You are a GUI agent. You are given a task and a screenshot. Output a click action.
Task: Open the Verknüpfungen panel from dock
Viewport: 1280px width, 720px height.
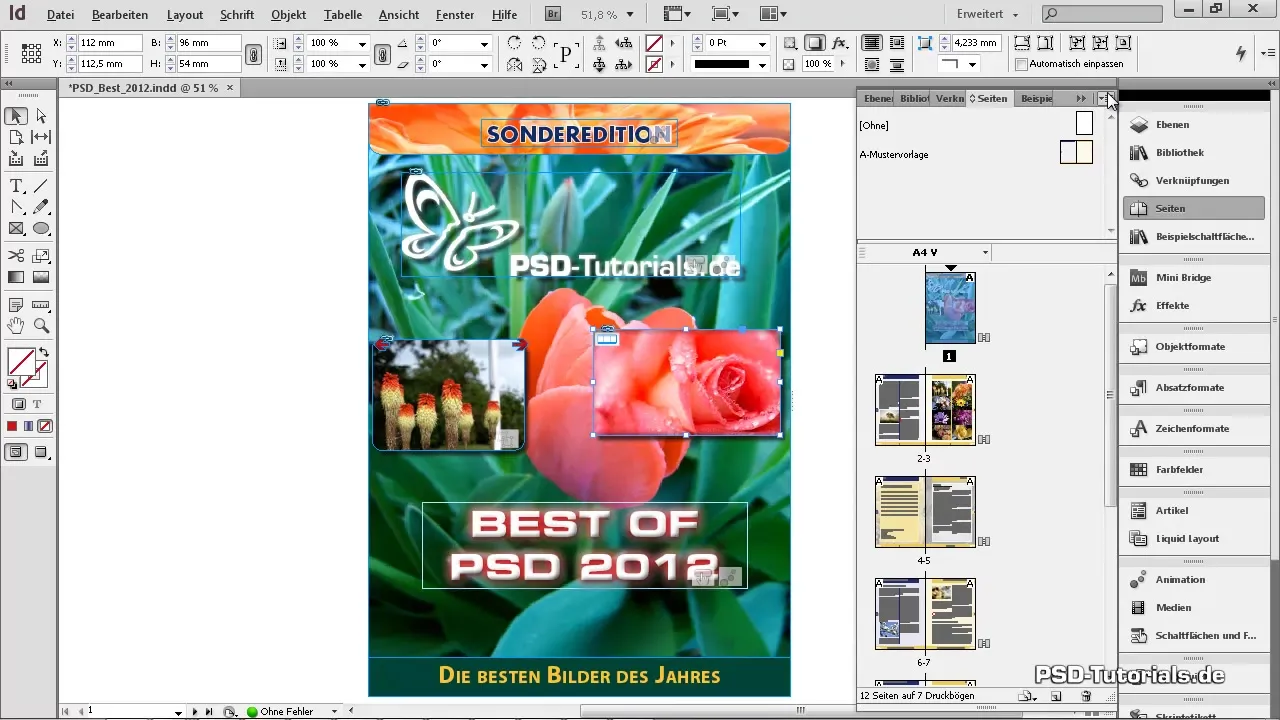point(1194,181)
